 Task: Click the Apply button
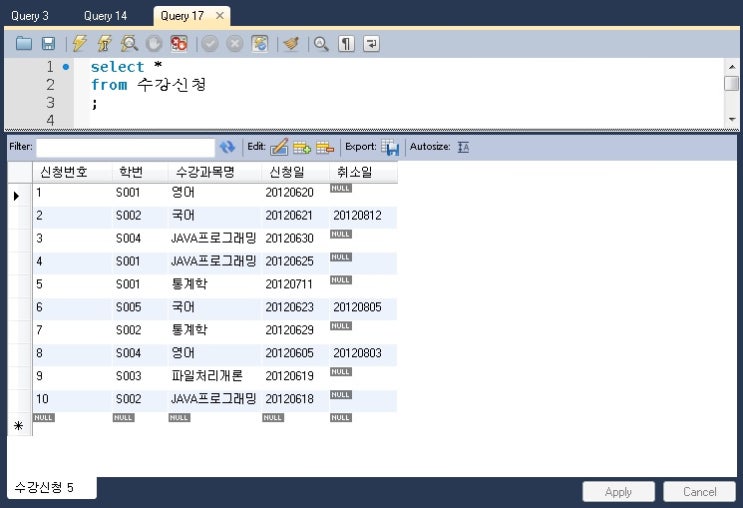pos(618,492)
